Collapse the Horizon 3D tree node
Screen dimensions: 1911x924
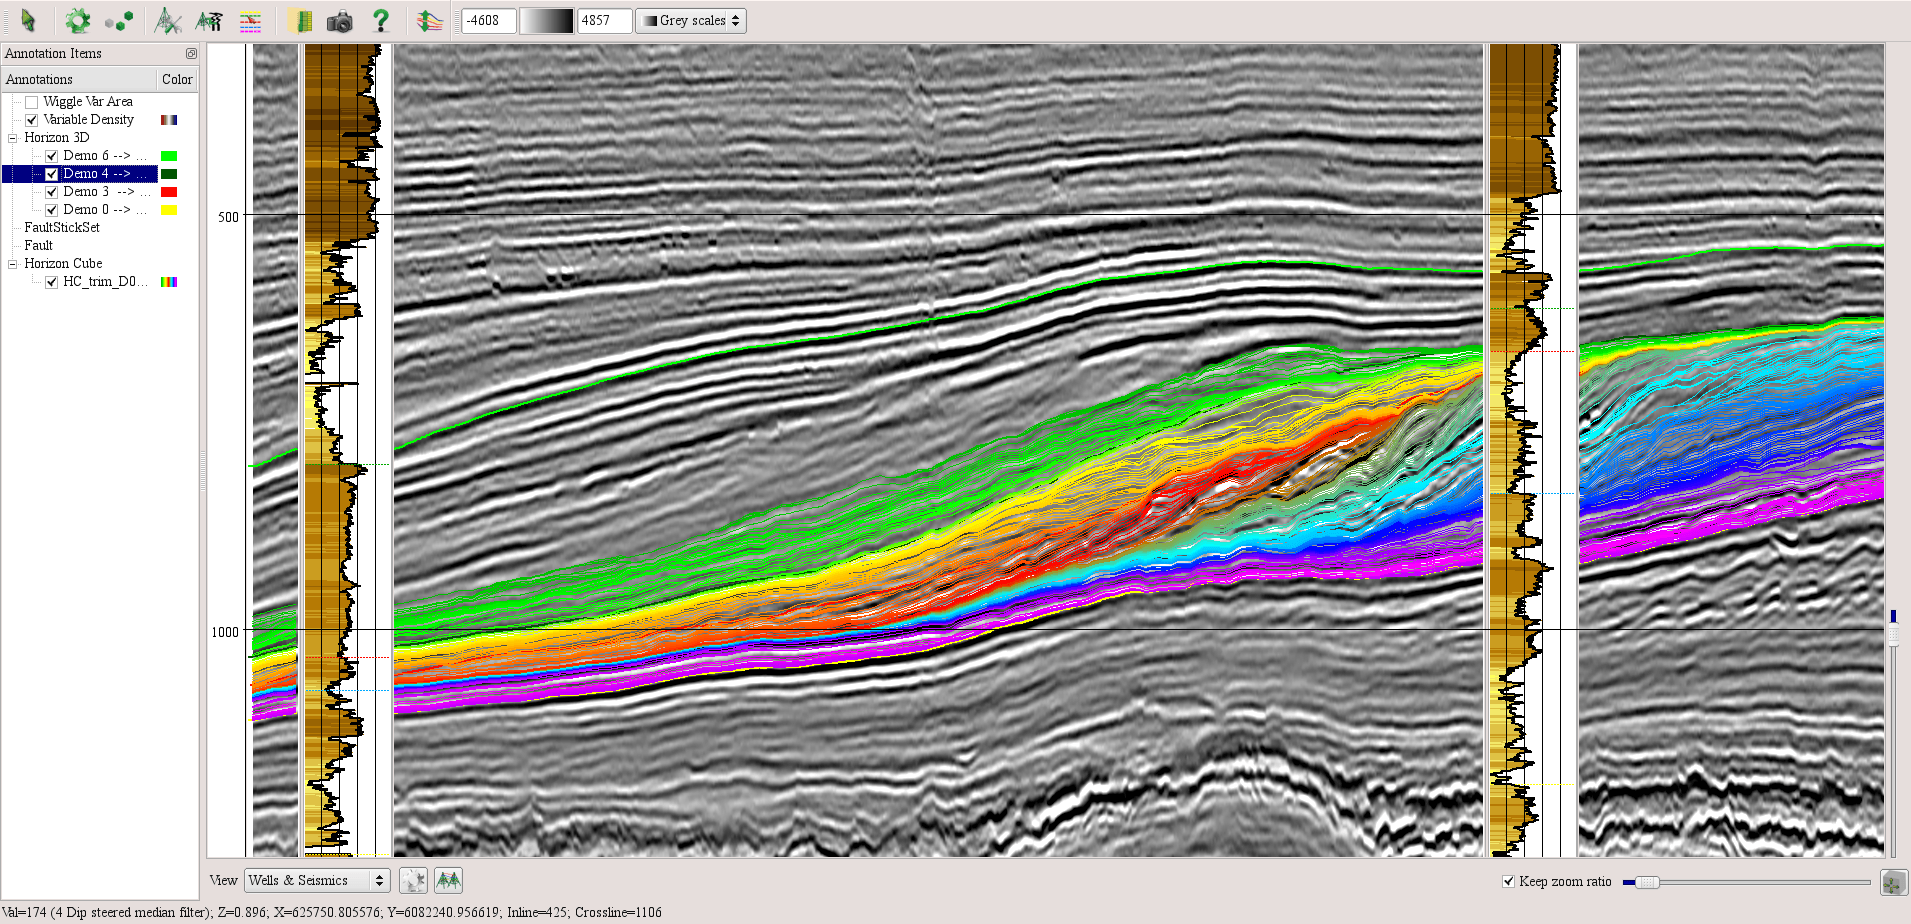click(x=13, y=138)
